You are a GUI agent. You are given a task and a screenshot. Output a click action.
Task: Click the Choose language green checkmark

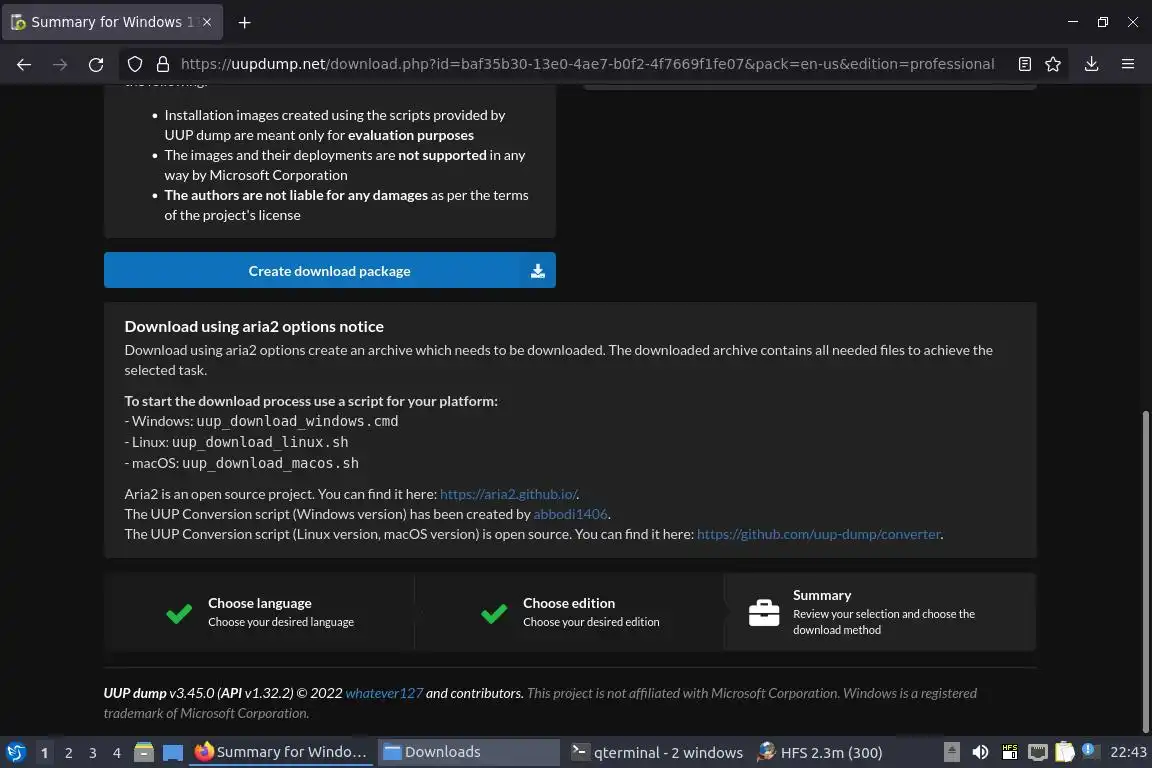point(179,613)
